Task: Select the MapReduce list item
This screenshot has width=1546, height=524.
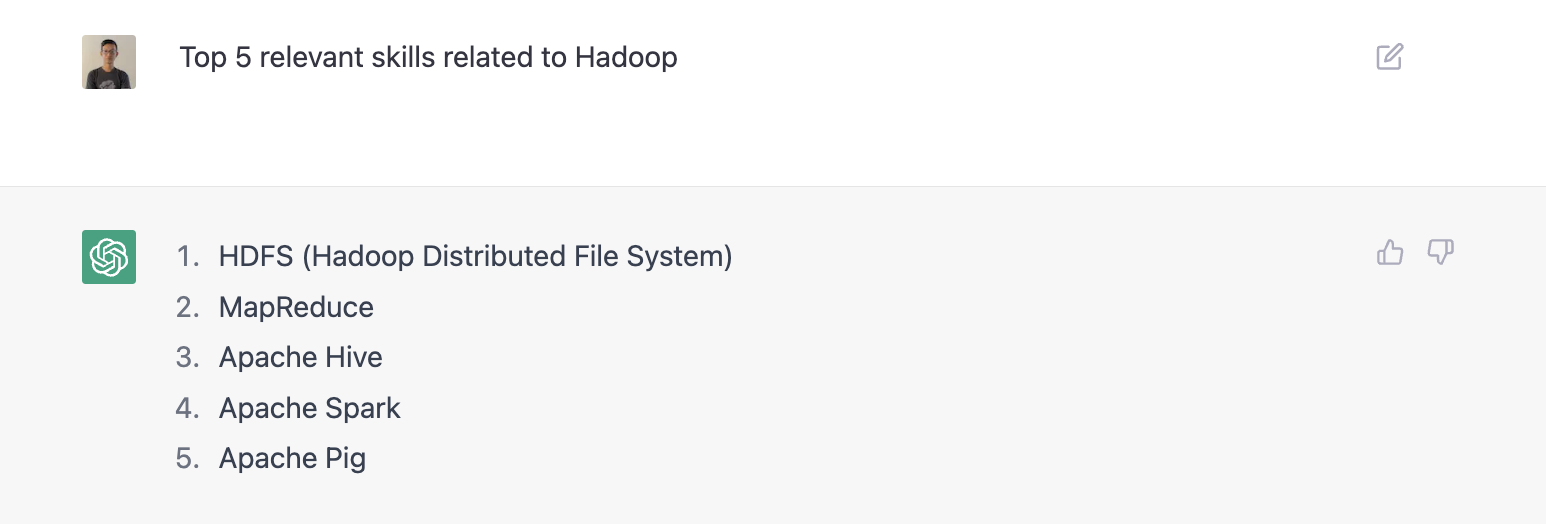Action: [296, 307]
